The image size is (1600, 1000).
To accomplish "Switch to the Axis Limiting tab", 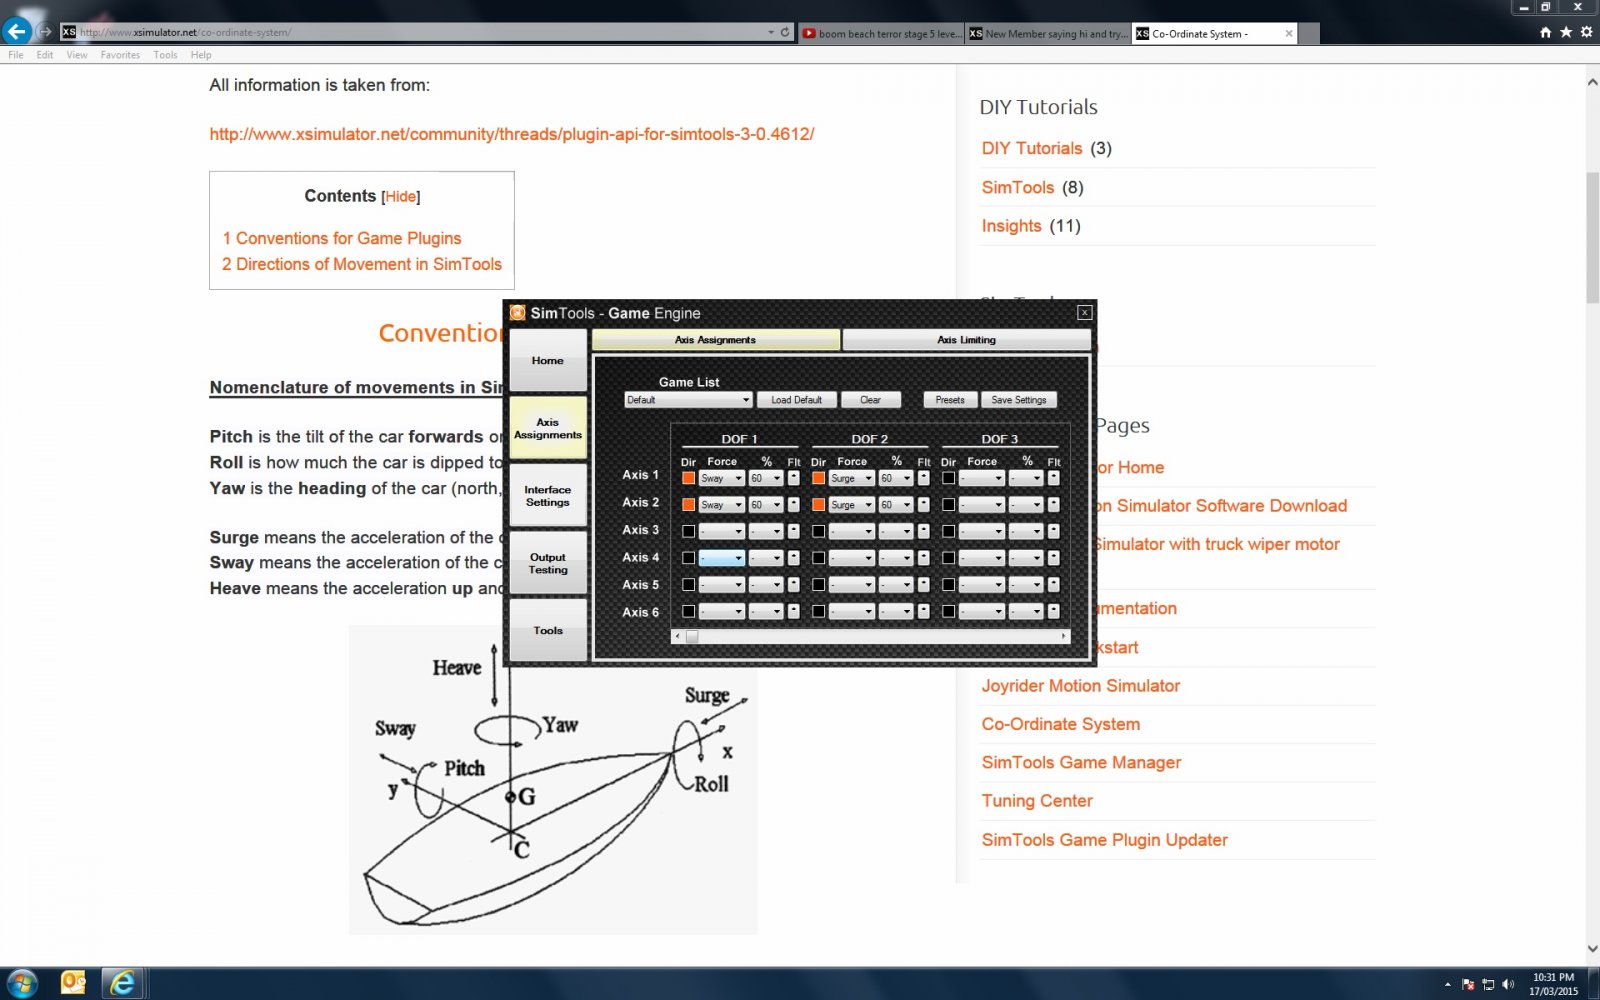I will coord(966,340).
